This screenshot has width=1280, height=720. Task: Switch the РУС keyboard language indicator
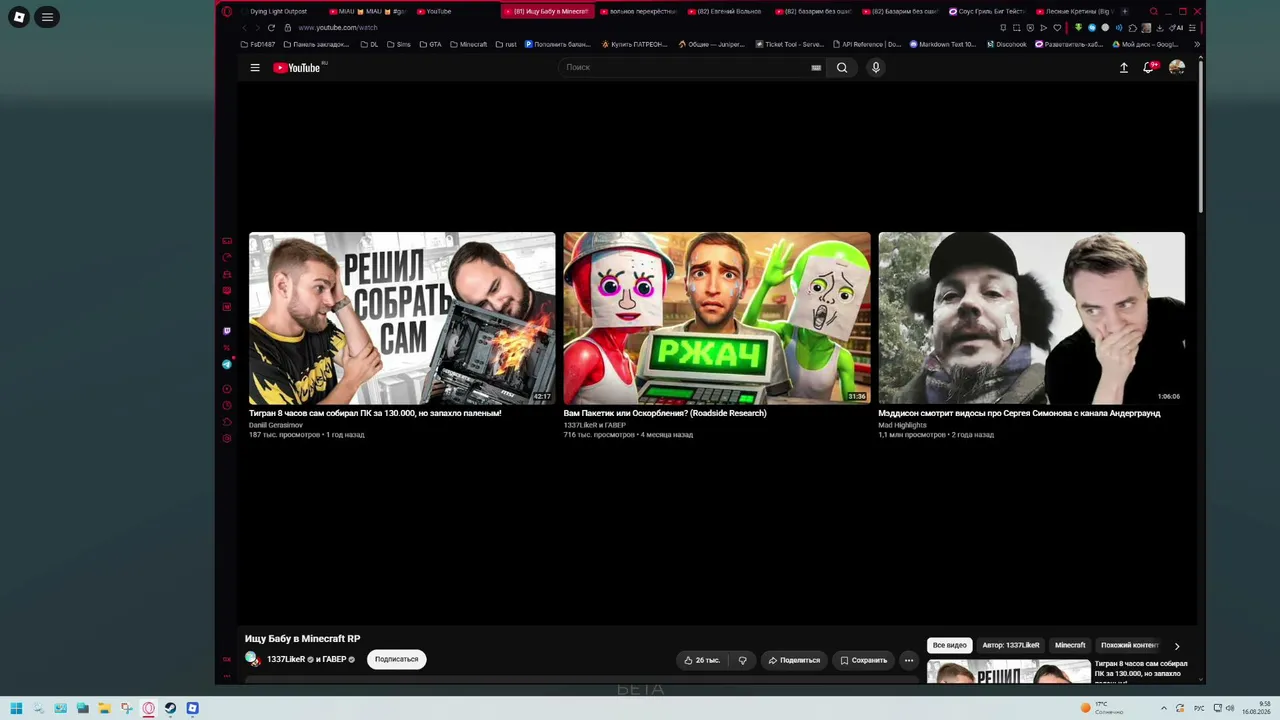click(1198, 708)
